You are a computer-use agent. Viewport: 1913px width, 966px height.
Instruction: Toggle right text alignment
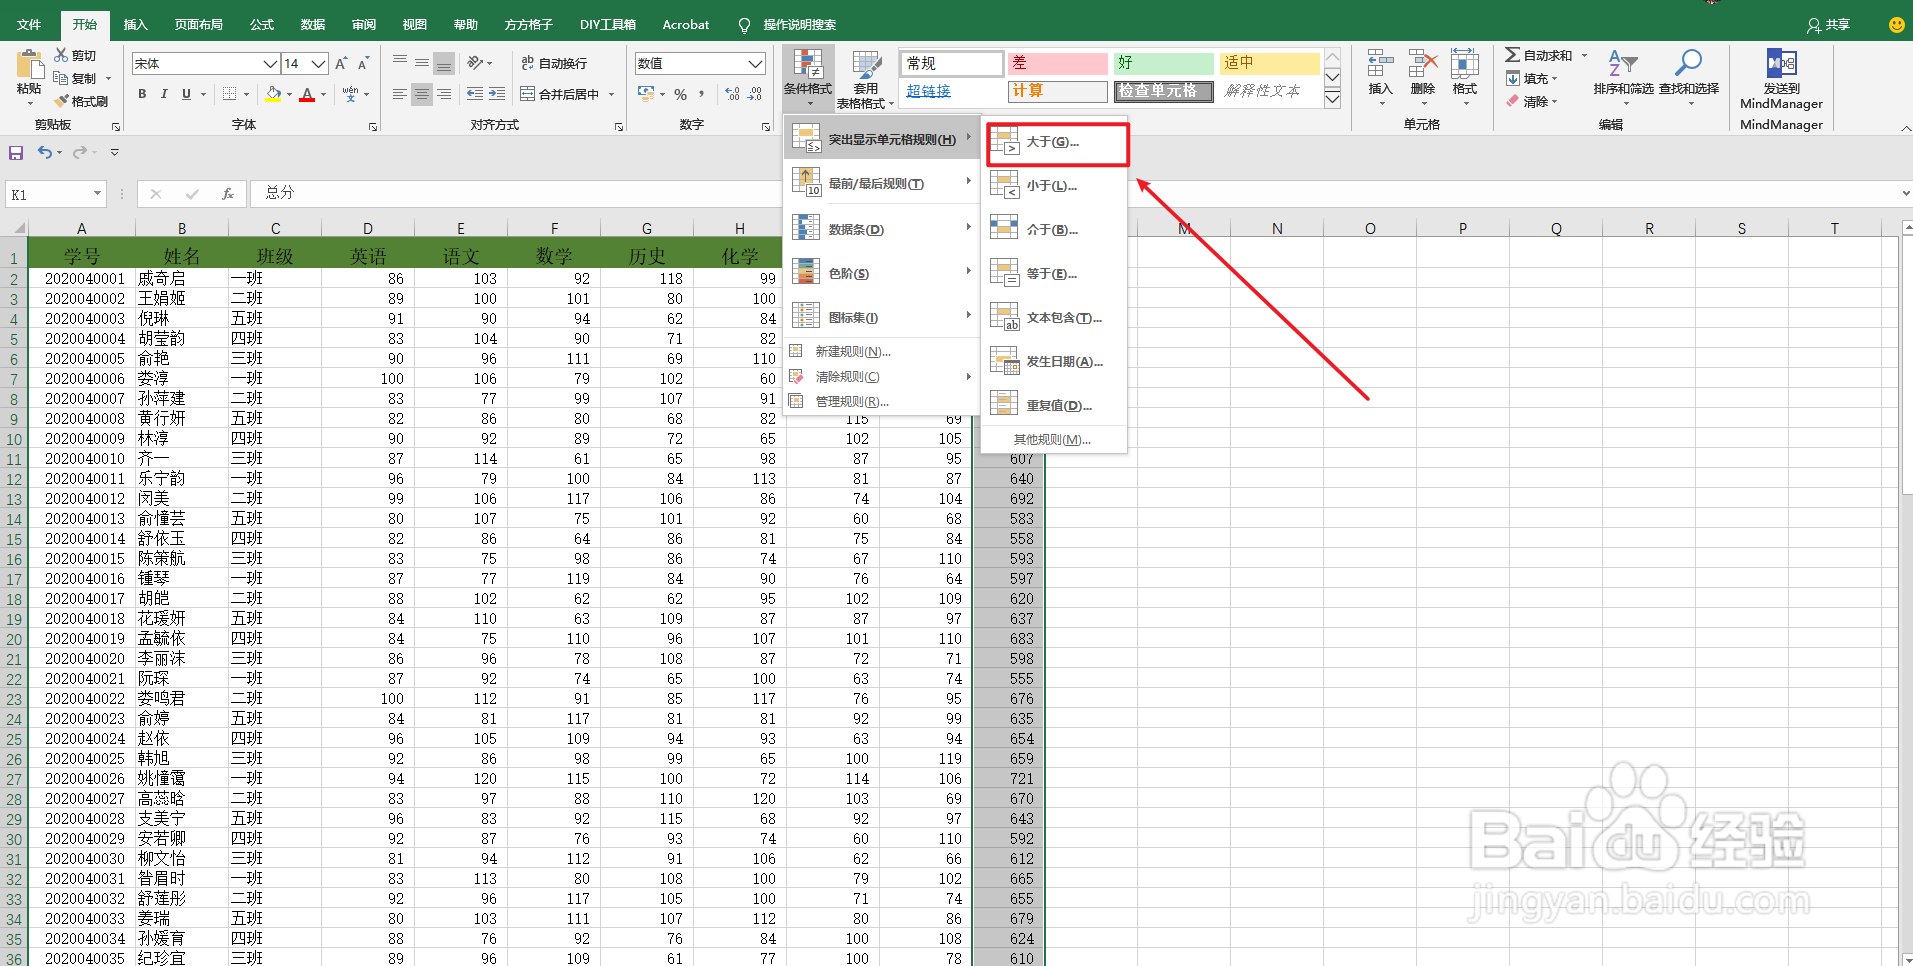pos(444,94)
